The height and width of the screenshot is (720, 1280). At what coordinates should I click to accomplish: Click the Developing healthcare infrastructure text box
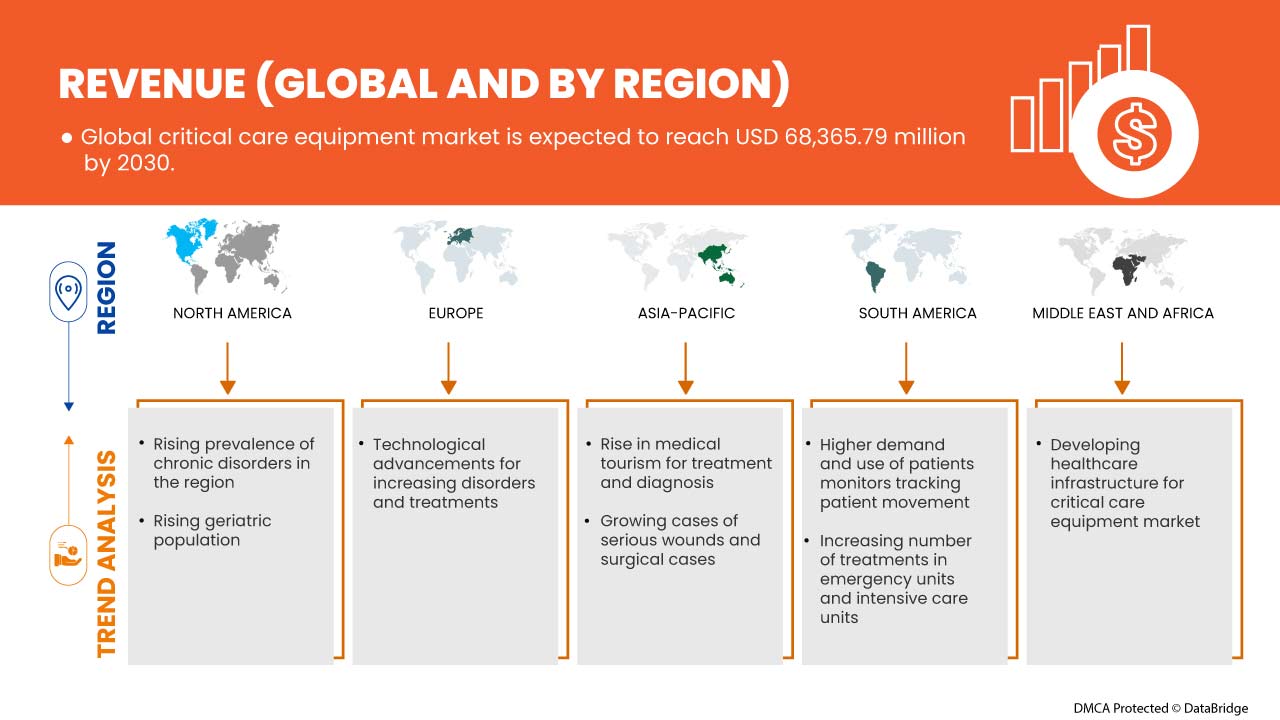(1124, 483)
